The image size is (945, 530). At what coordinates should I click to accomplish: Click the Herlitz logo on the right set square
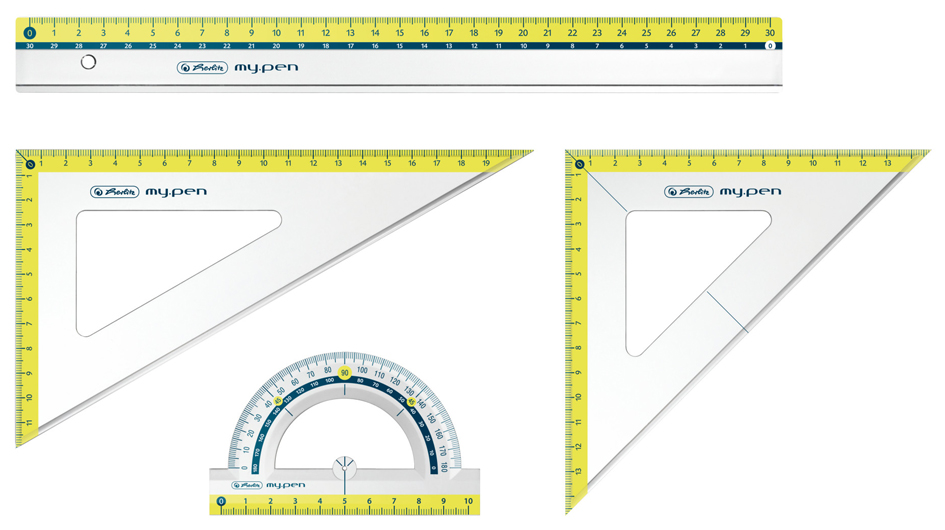click(x=688, y=192)
